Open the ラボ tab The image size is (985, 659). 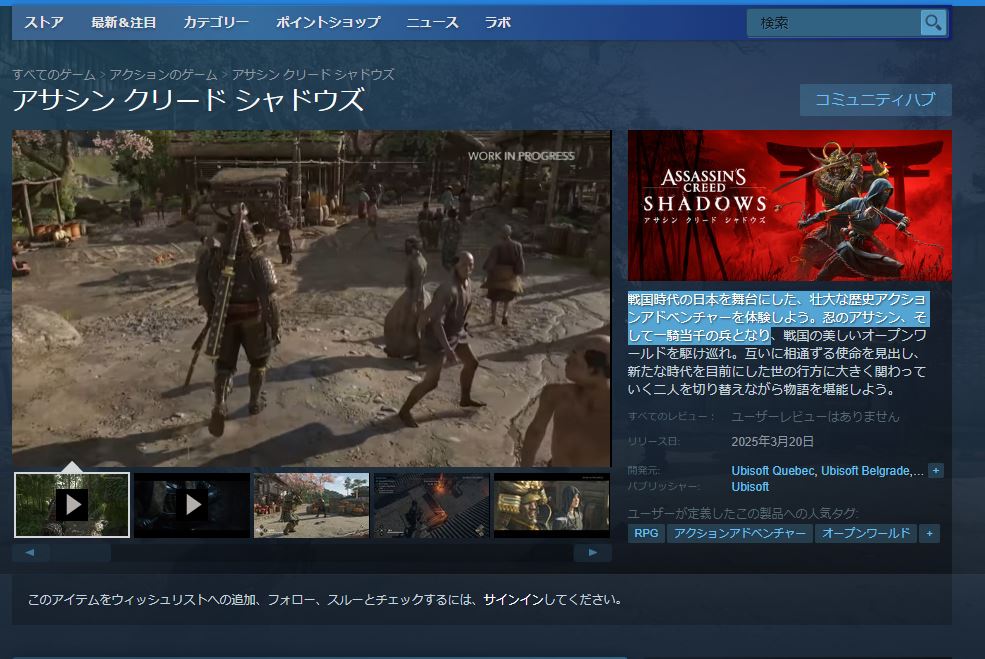click(498, 23)
